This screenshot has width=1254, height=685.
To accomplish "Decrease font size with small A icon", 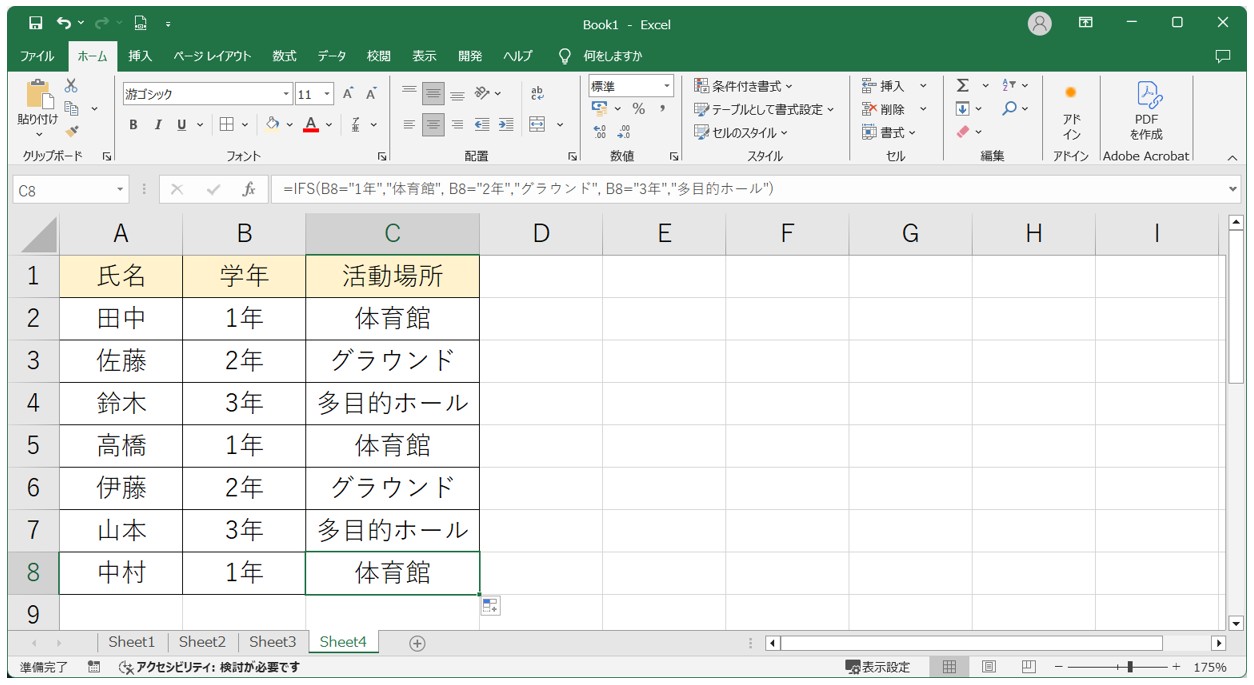I will [371, 94].
